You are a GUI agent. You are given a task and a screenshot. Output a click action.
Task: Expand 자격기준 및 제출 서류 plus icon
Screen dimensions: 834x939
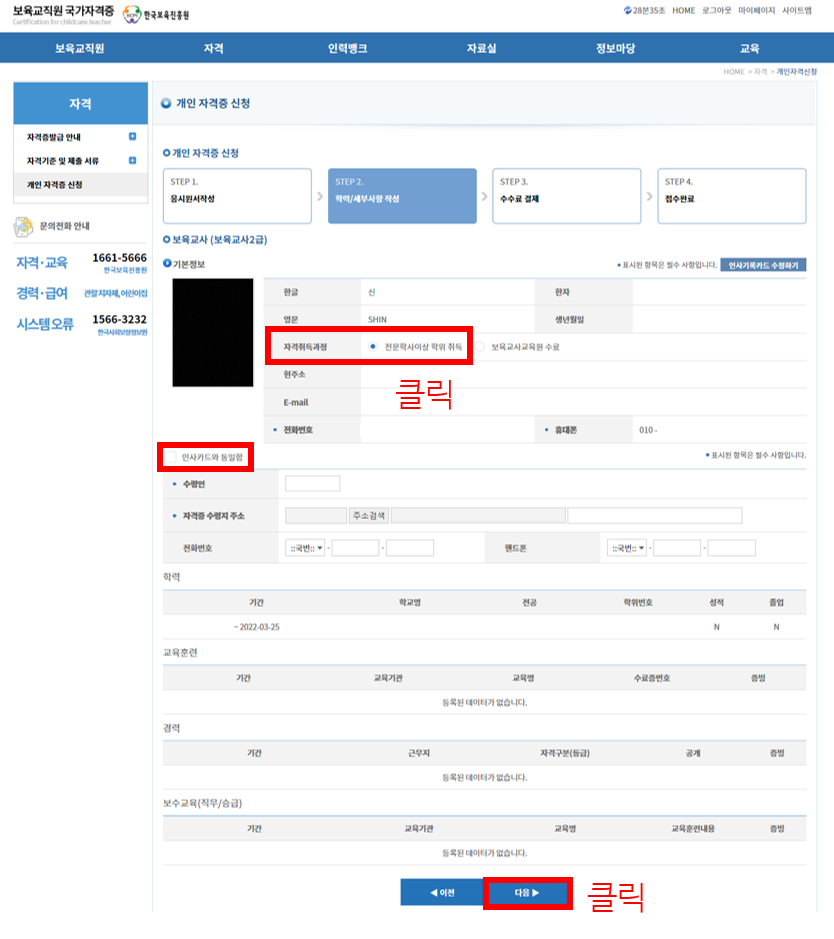click(x=132, y=161)
